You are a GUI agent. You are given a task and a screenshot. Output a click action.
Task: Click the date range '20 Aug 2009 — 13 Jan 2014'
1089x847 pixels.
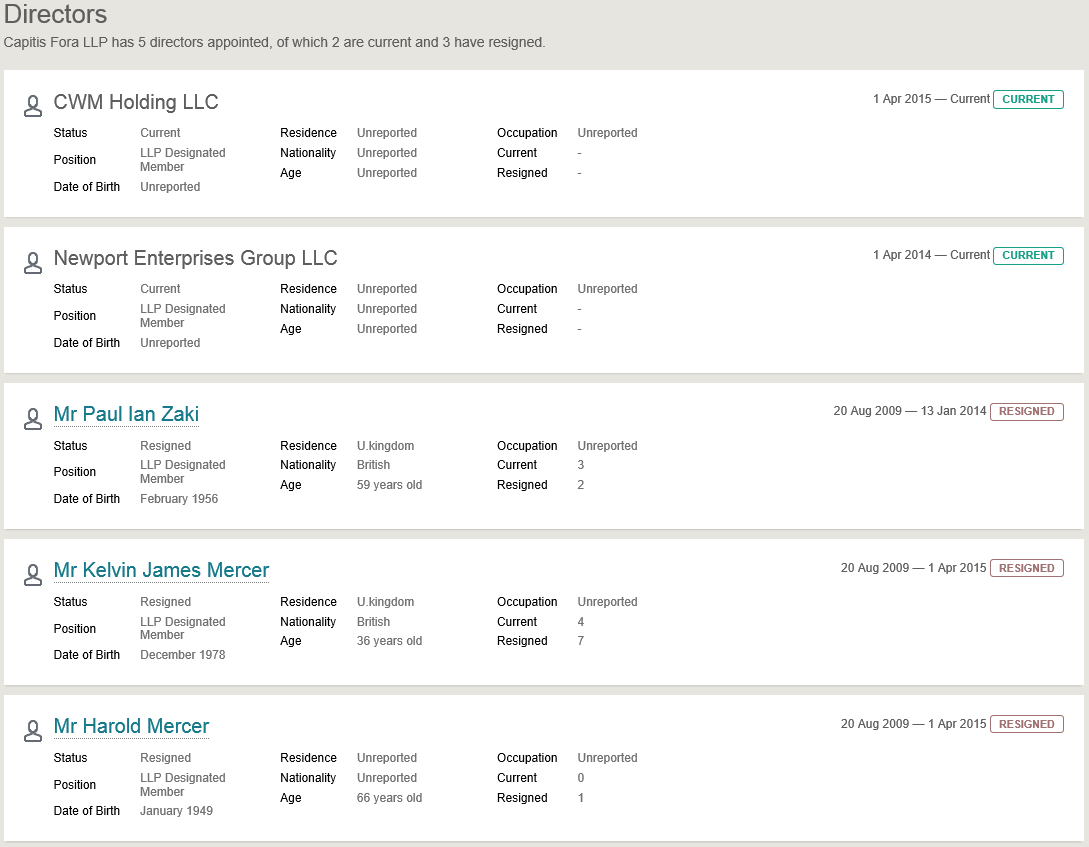(910, 411)
